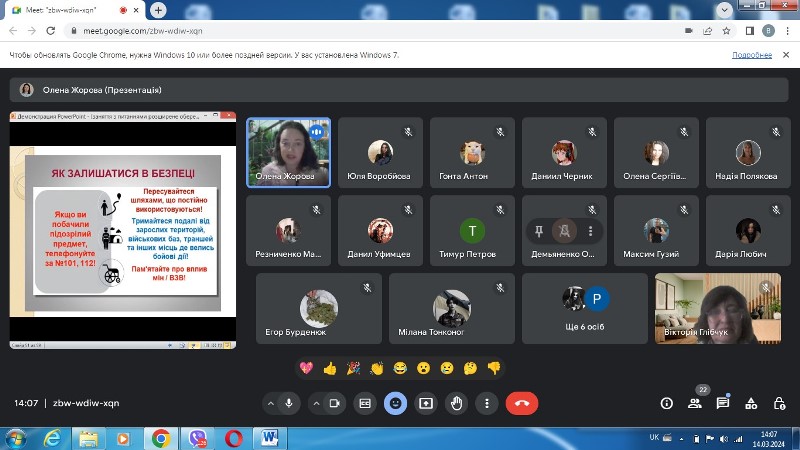Go back in browser history
Screen dimensions: 800x450
click(13, 31)
